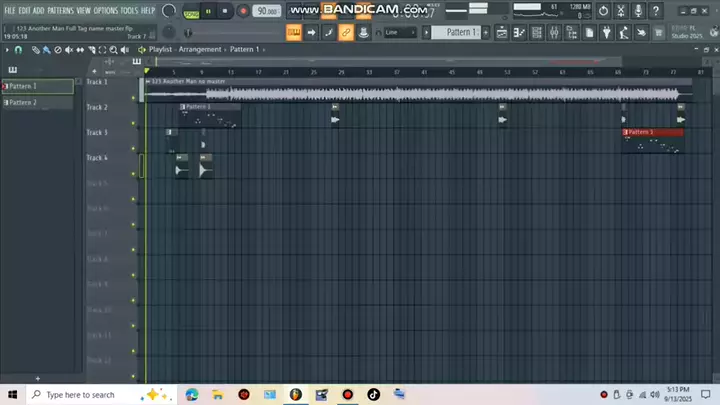
Task: Expand the playlist options arrow menu
Action: [x=7, y=49]
